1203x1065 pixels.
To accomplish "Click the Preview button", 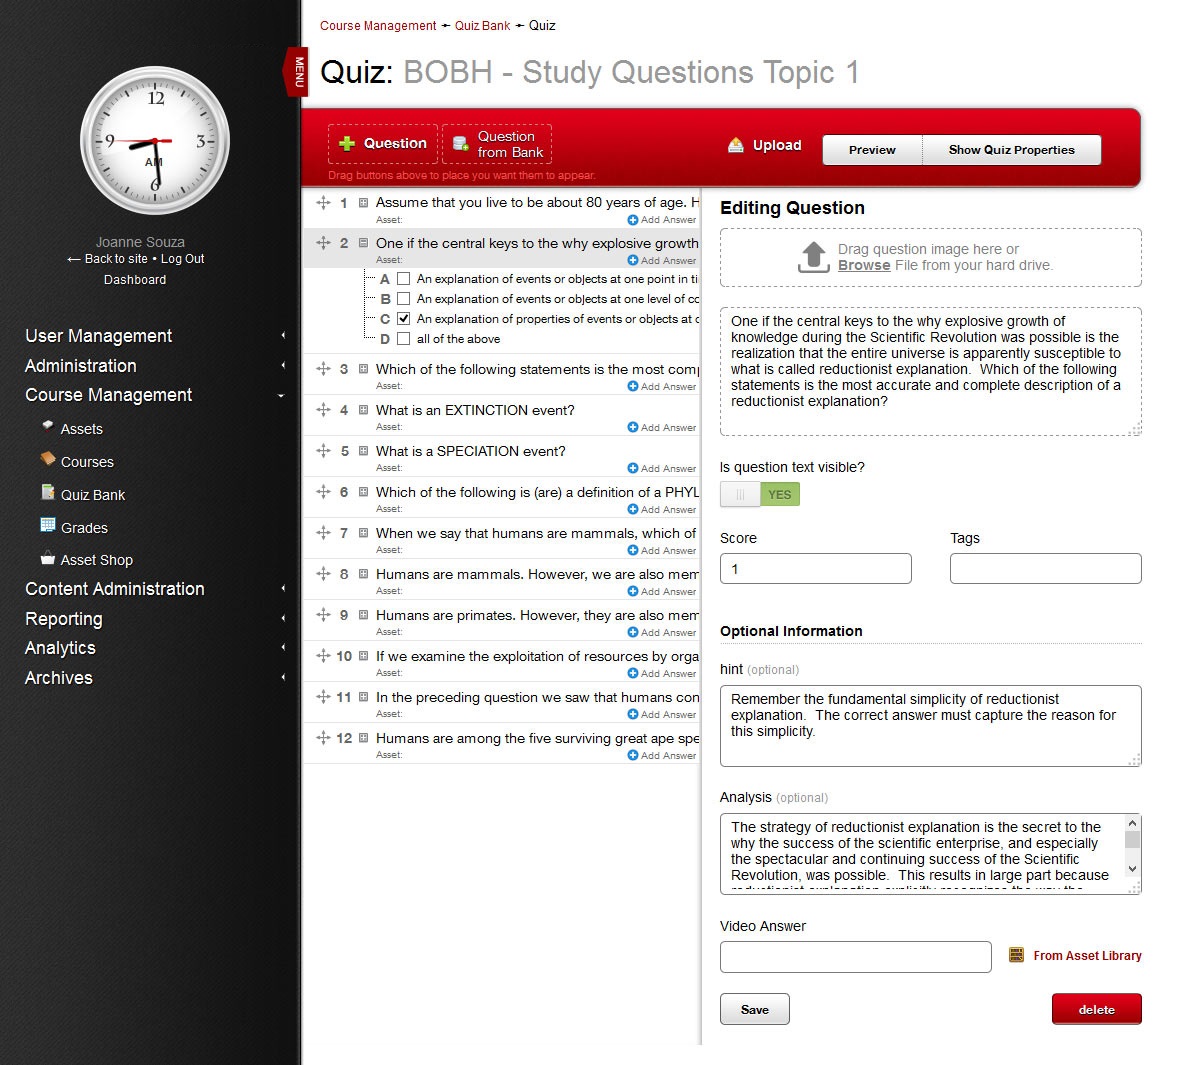I will (872, 150).
